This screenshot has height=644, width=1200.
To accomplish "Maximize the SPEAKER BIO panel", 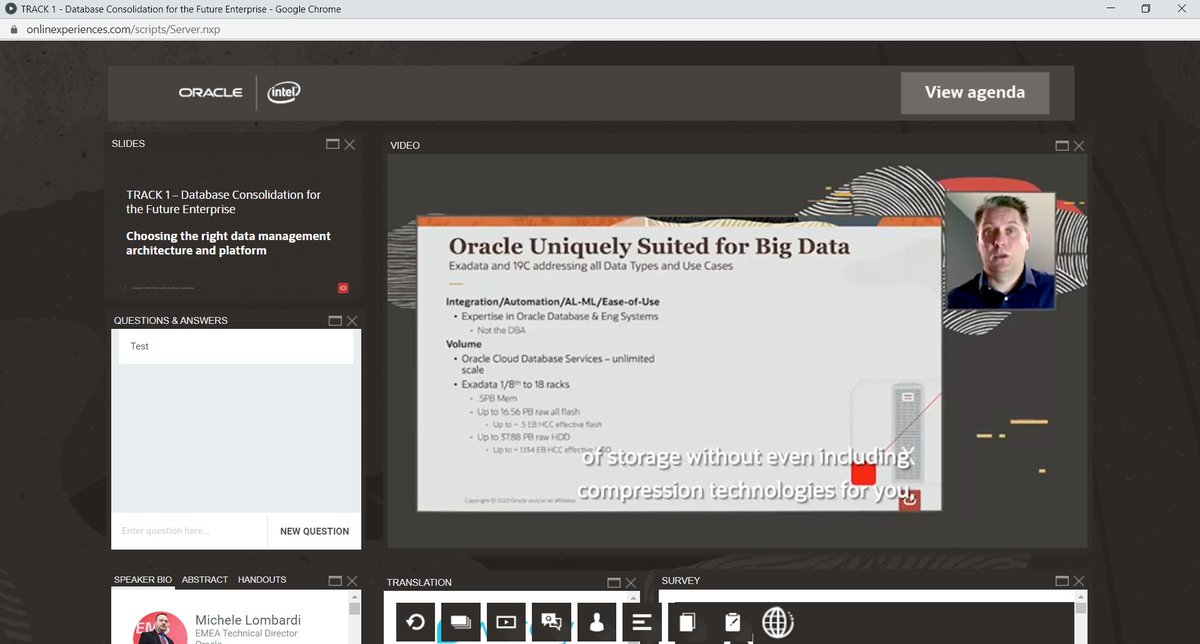I will (333, 580).
